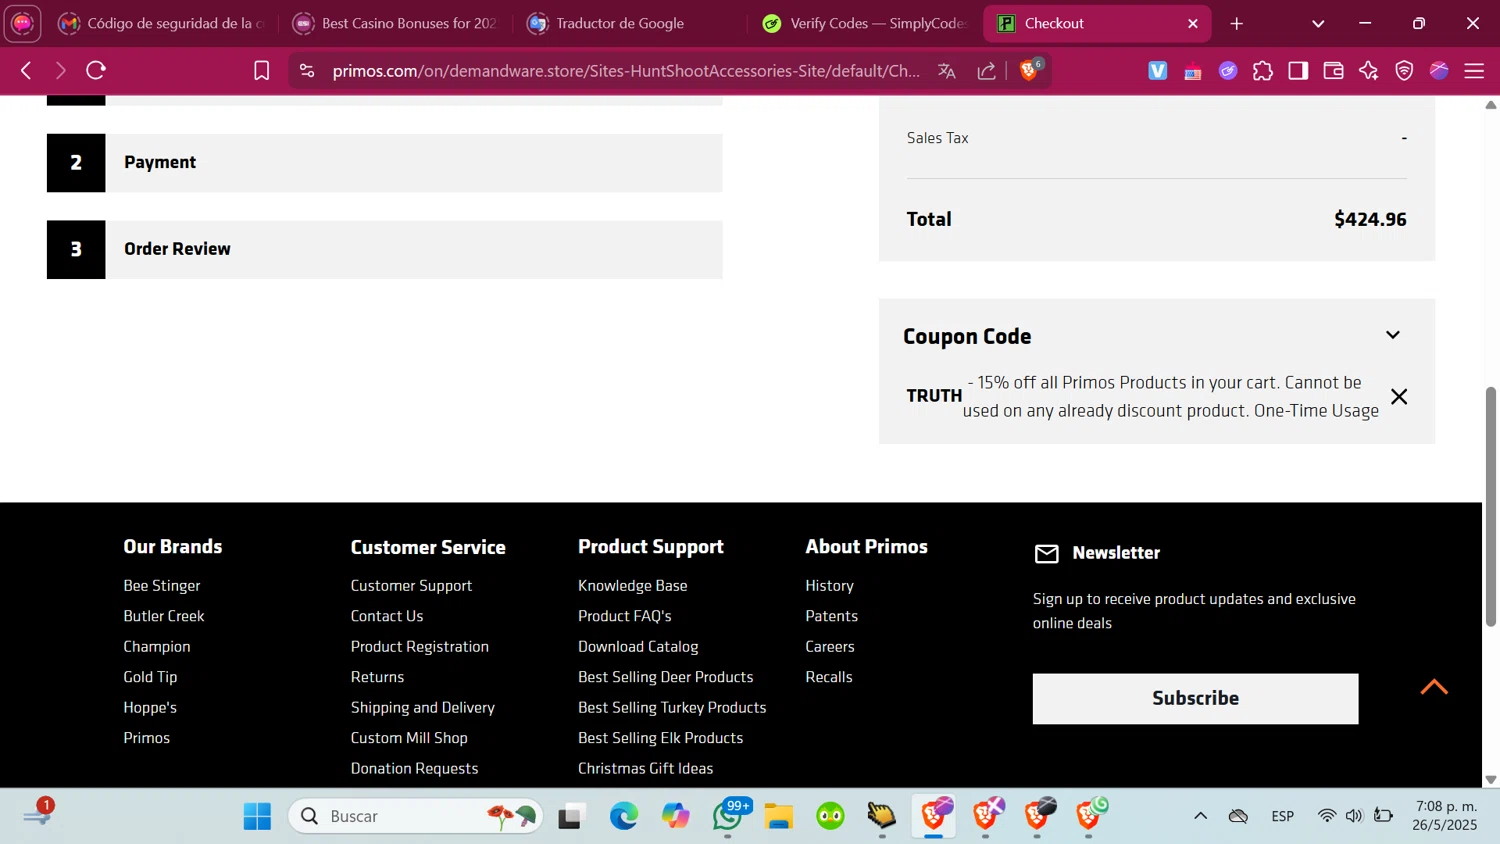Open the Butler Creek brand link

[164, 616]
